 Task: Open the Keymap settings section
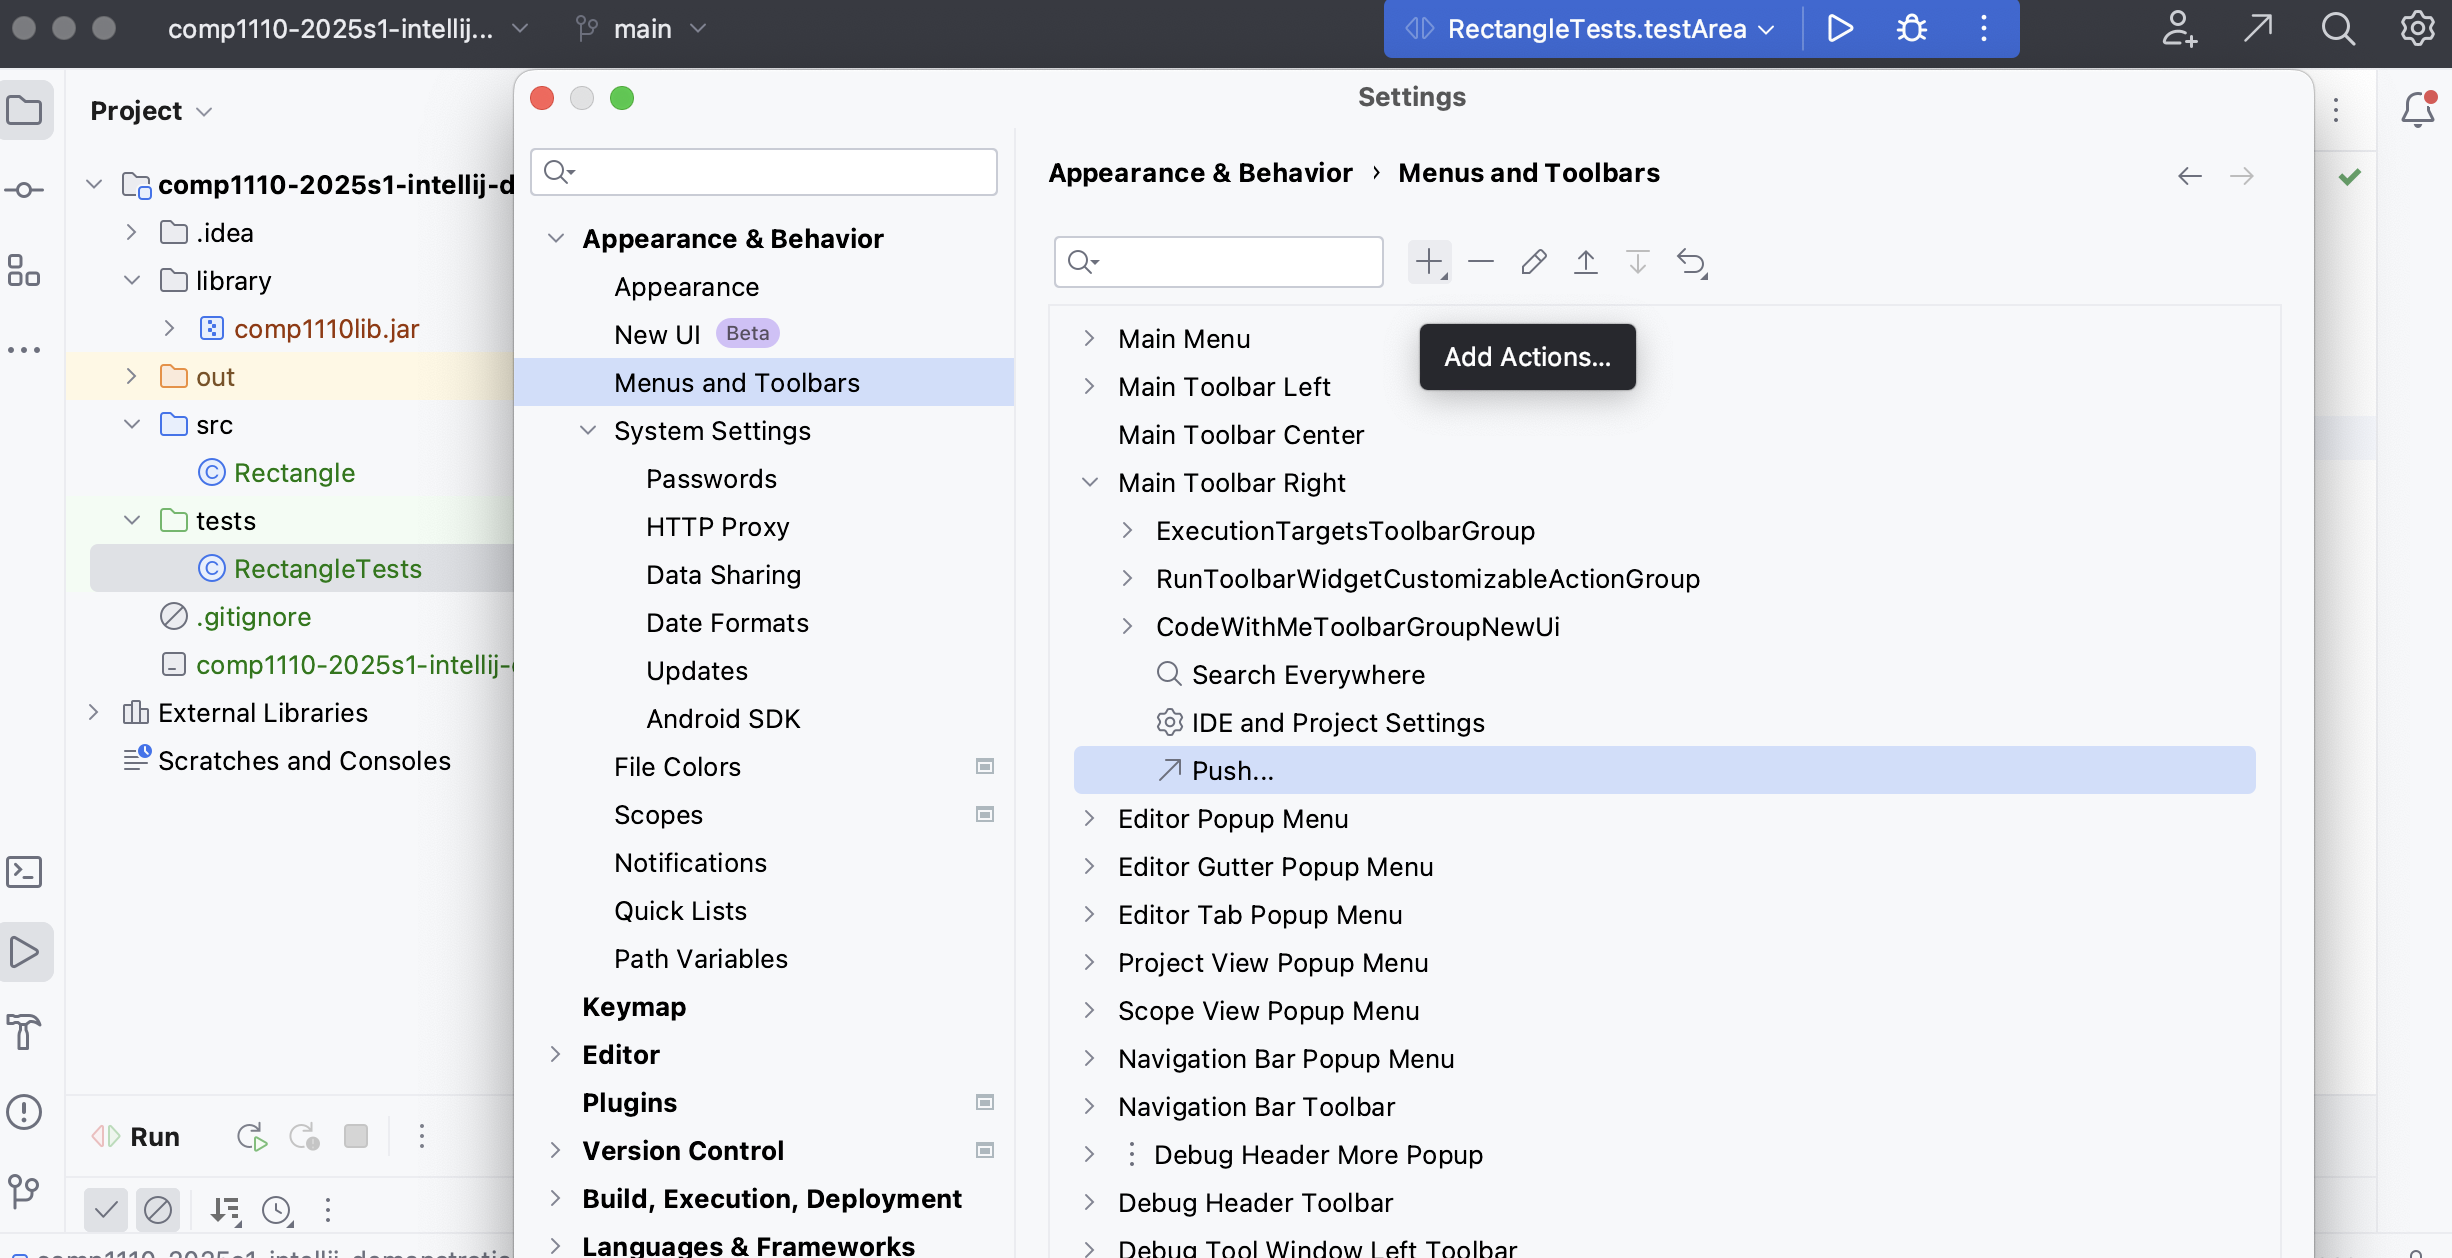(634, 1007)
